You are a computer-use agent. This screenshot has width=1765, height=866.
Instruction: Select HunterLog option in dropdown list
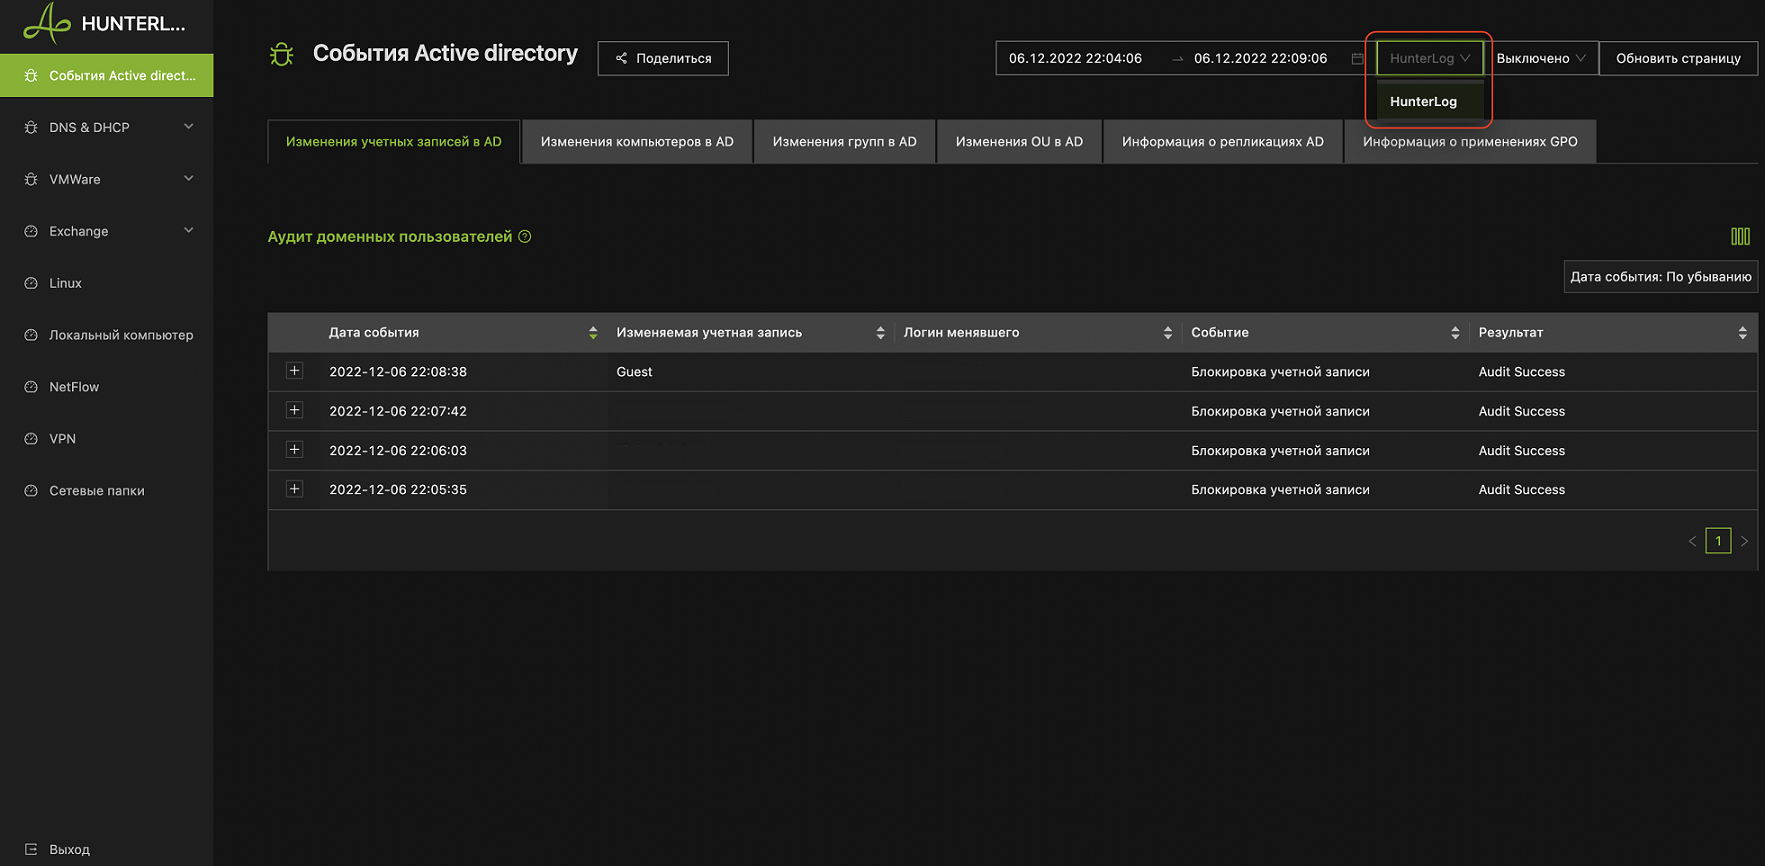coord(1430,102)
